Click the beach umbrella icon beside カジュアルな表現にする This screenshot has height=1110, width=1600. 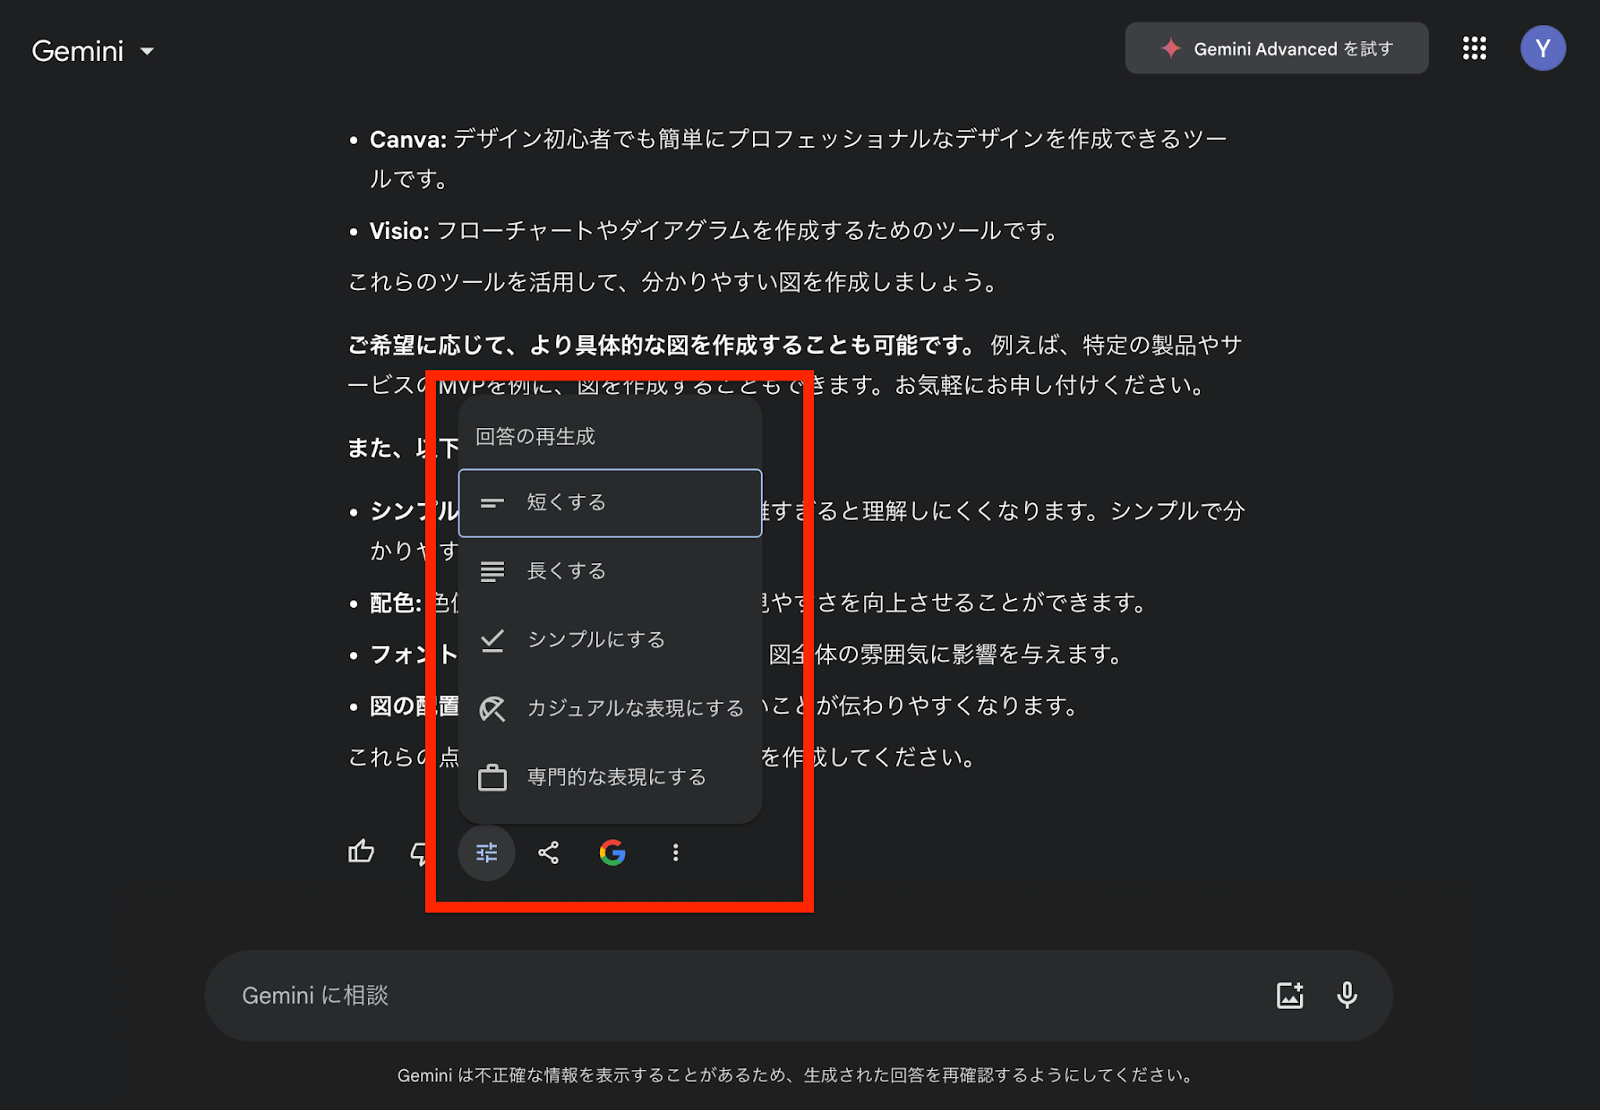click(492, 709)
